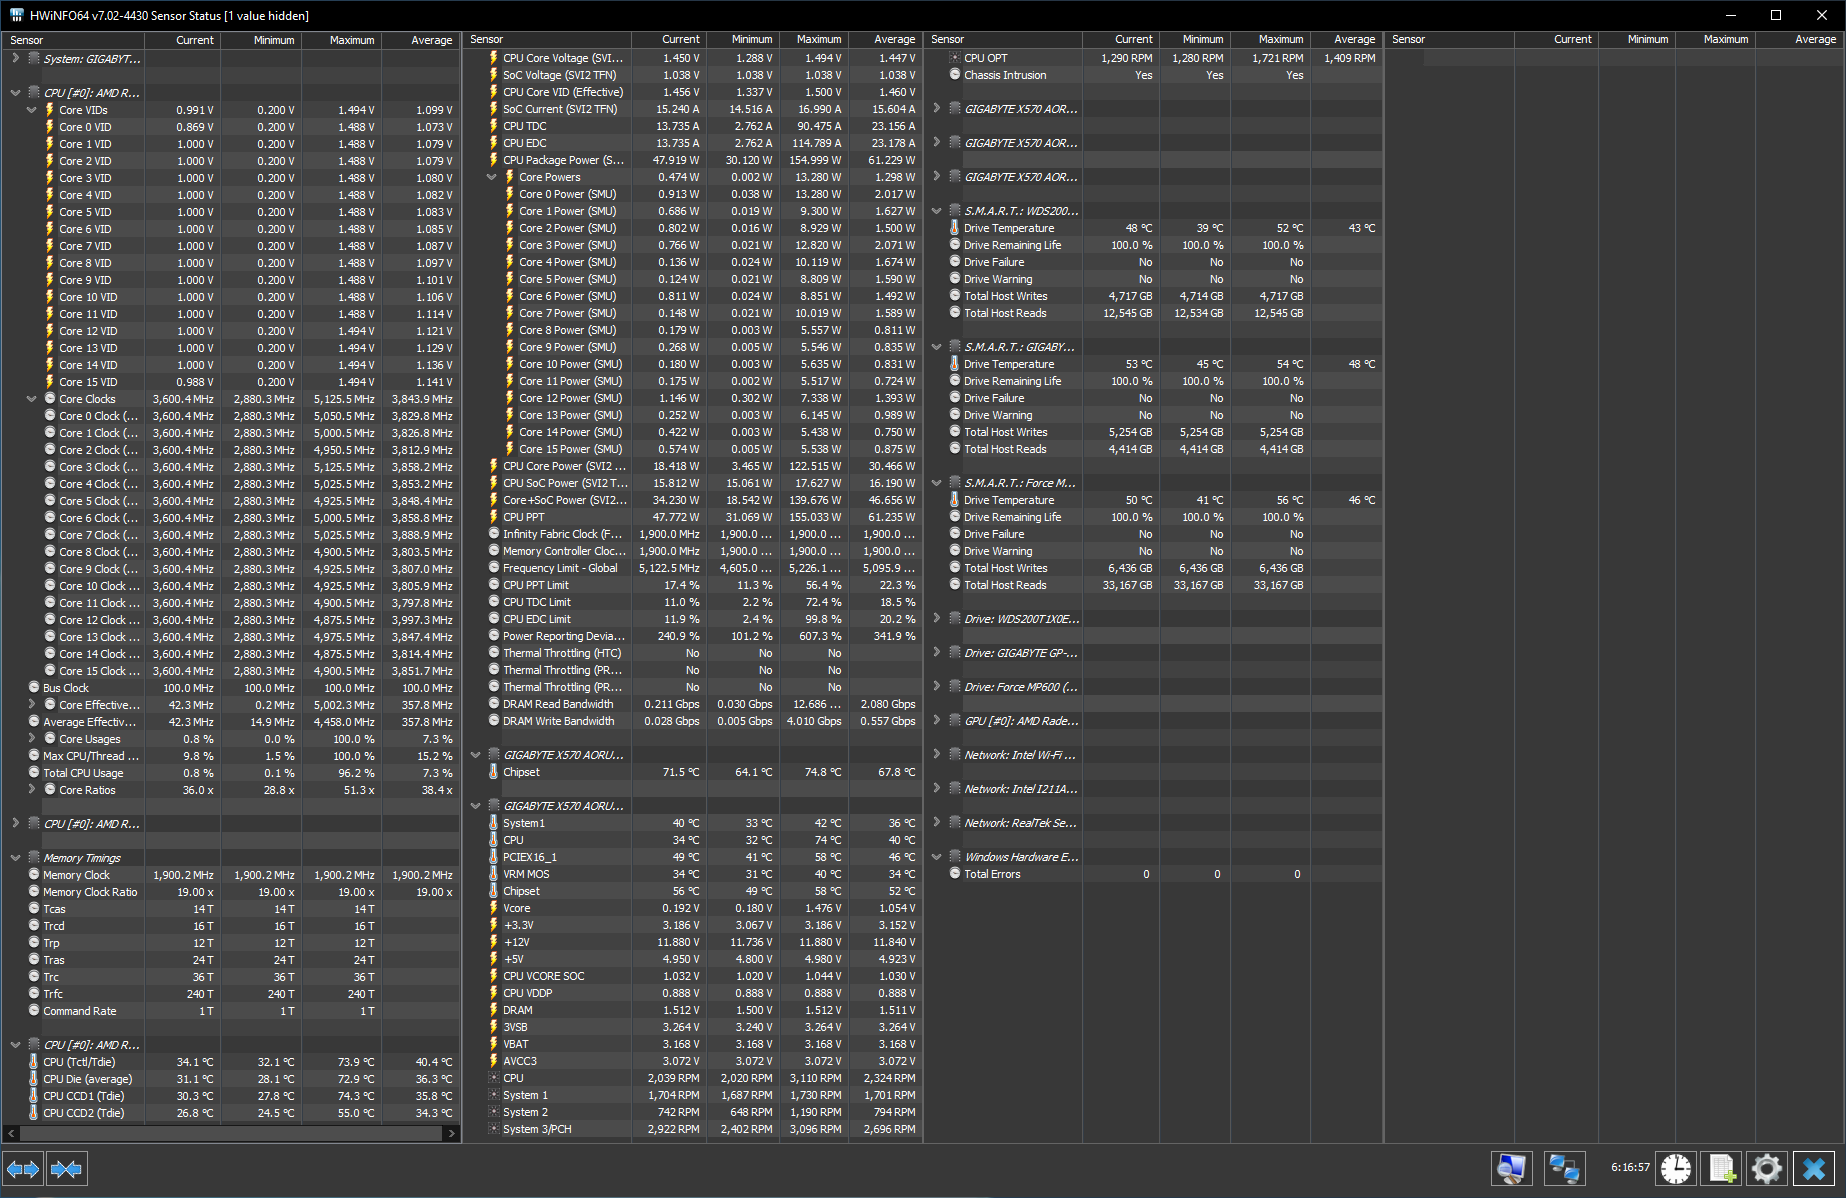Click the thermometer icon of WDS200 Drive Temperature
The height and width of the screenshot is (1198, 1846).
(x=955, y=228)
